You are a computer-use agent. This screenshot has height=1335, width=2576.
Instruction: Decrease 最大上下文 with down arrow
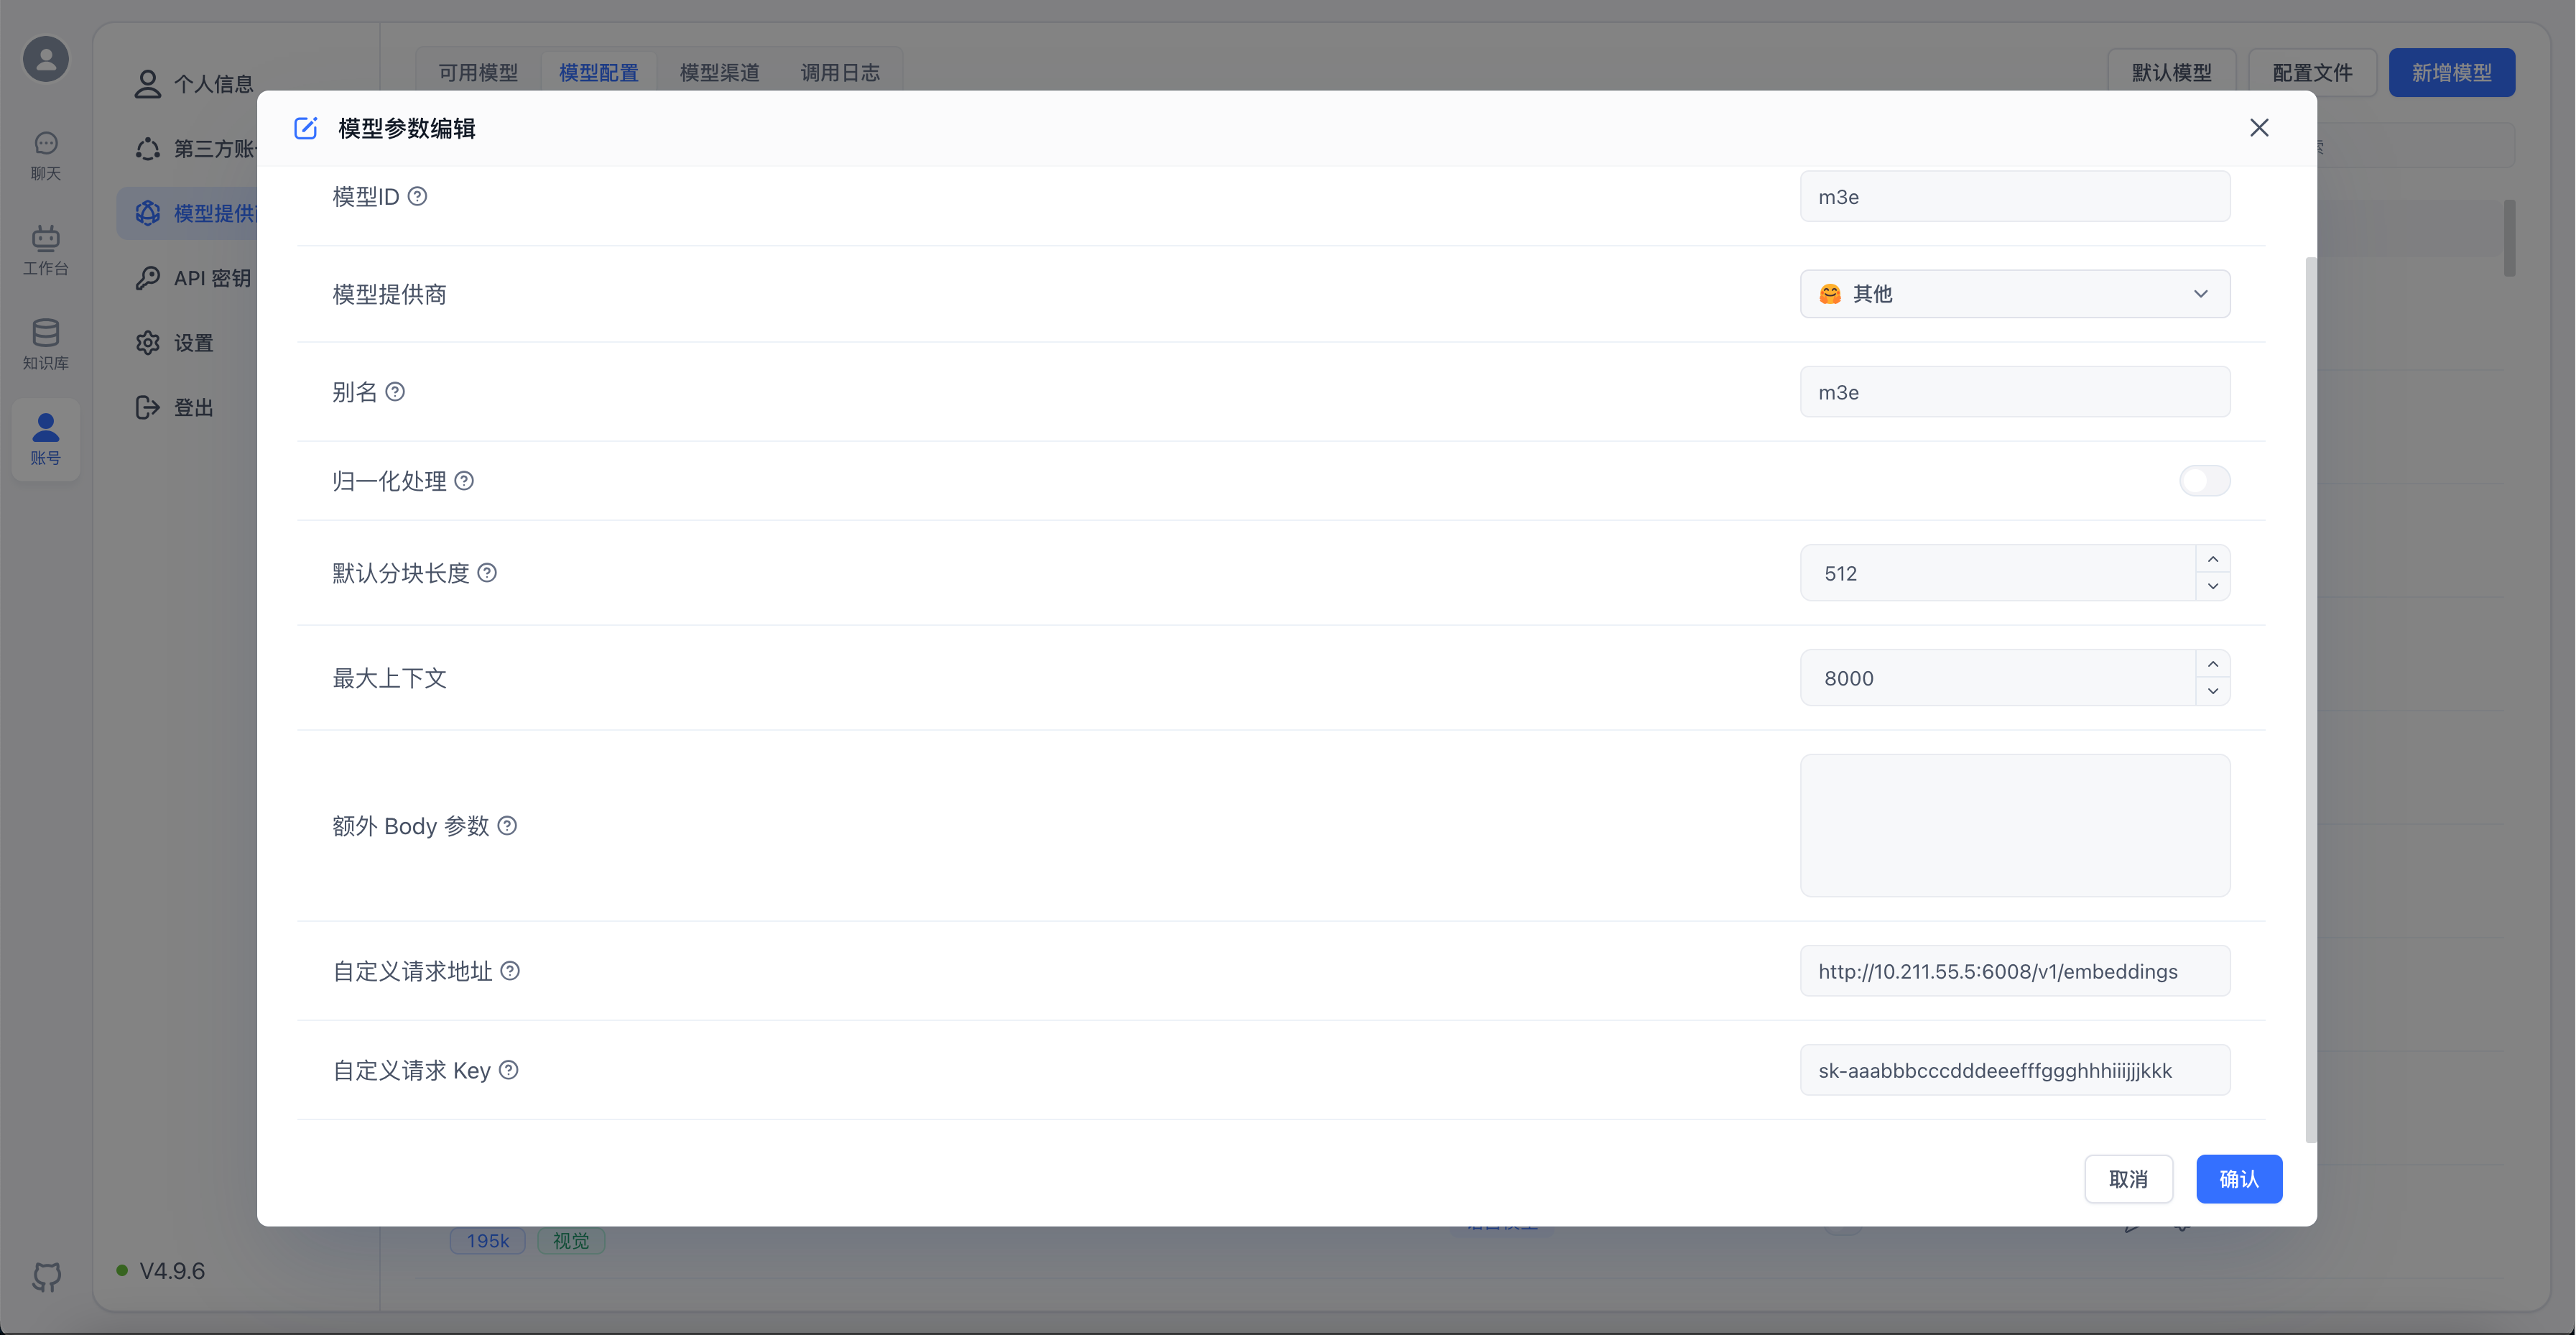click(x=2213, y=691)
